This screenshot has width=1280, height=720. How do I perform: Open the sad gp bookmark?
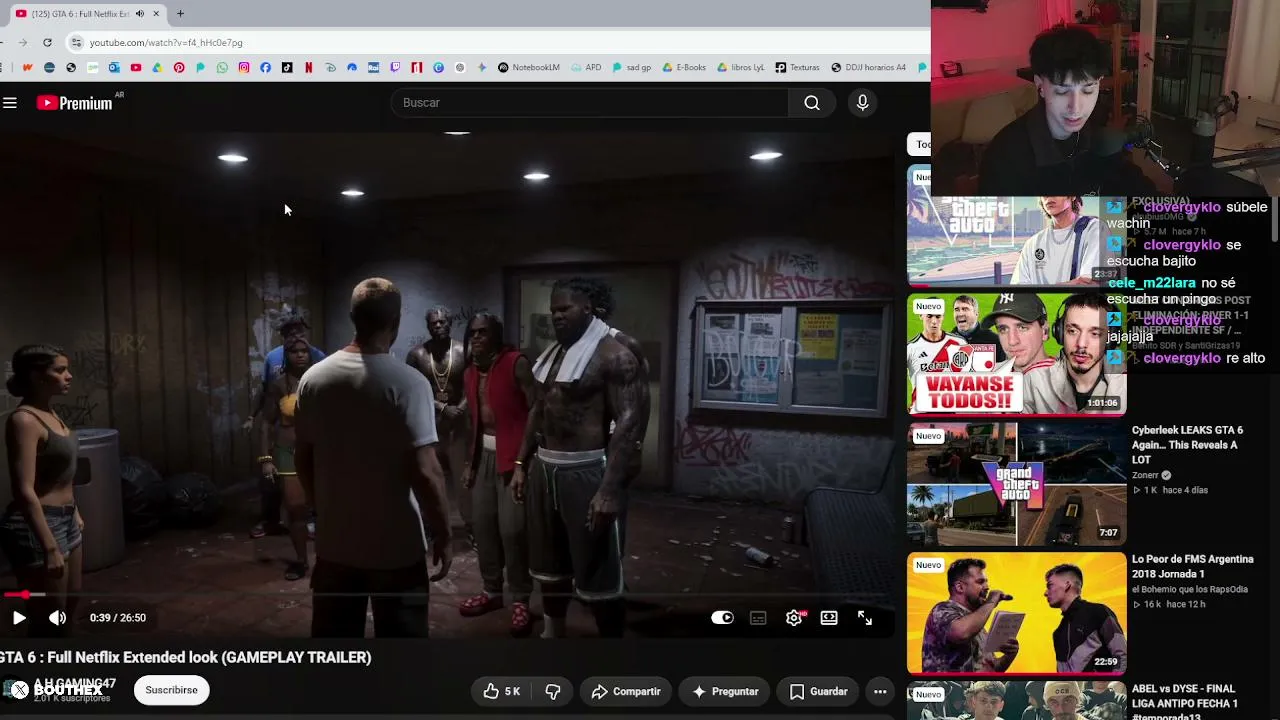(632, 68)
